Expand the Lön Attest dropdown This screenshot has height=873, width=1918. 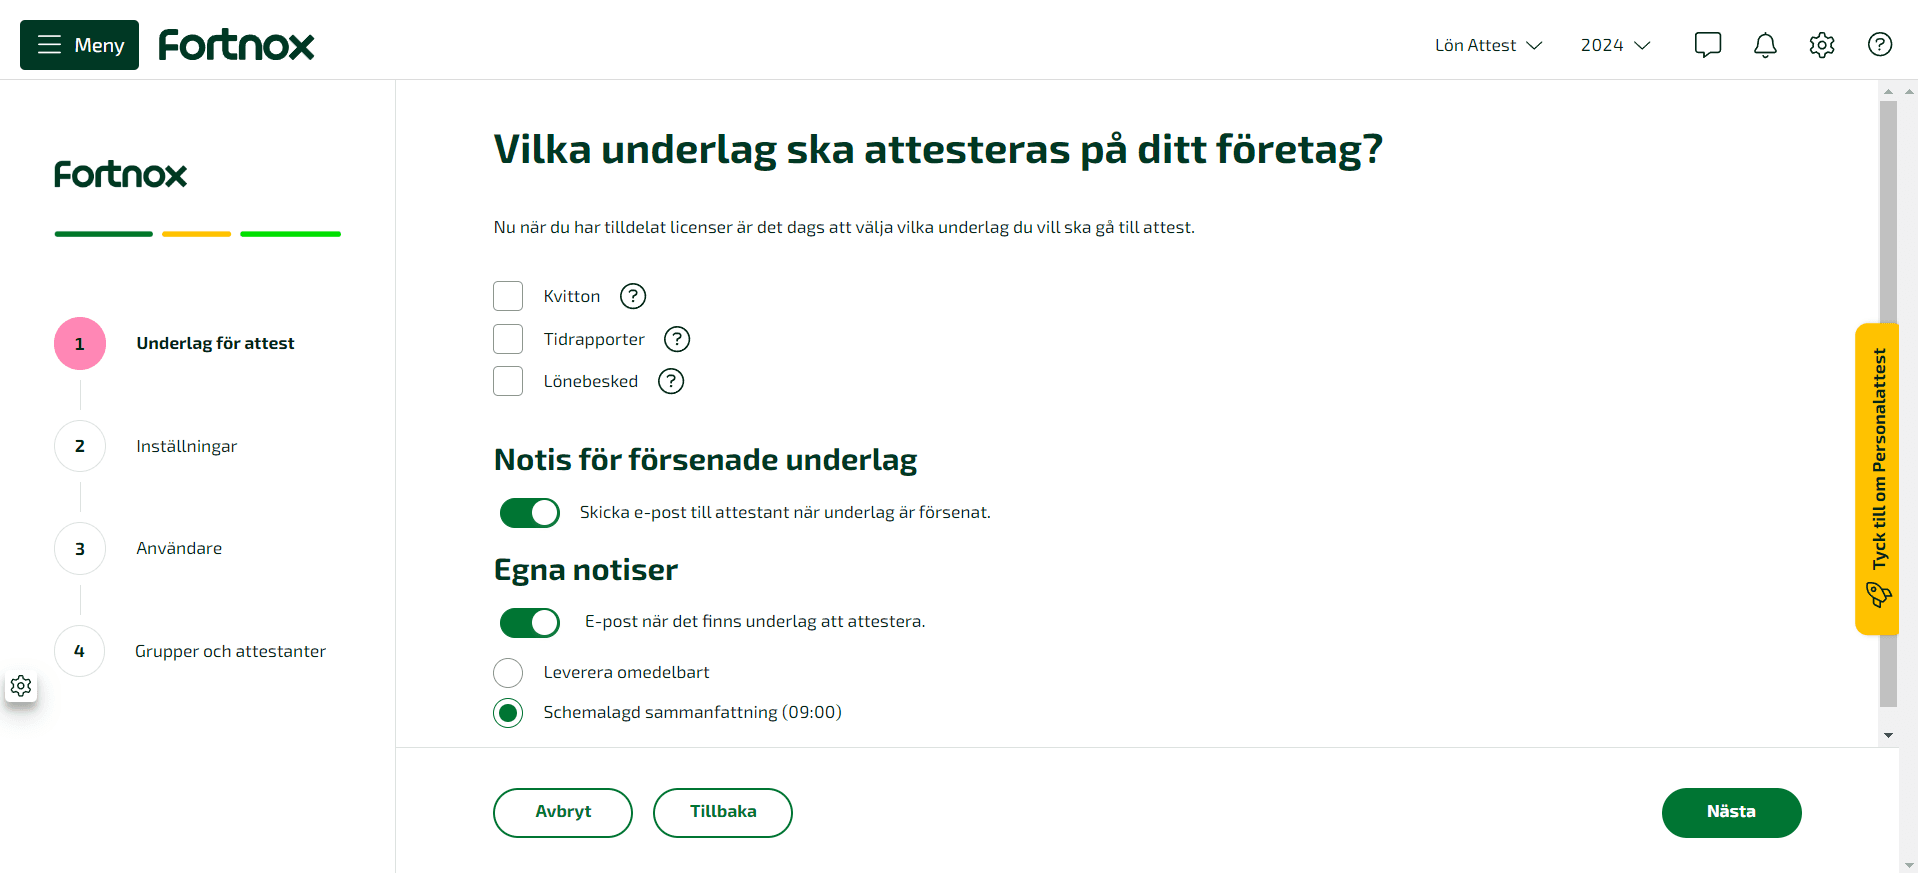(x=1488, y=45)
